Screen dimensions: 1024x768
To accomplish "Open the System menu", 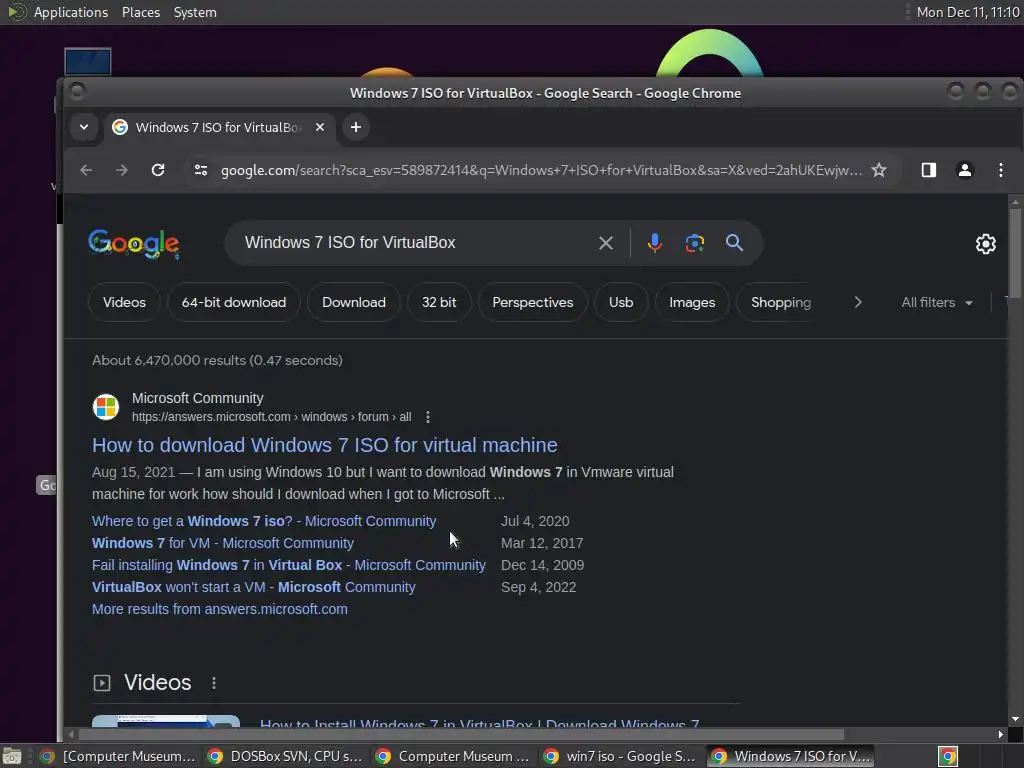I will point(195,12).
